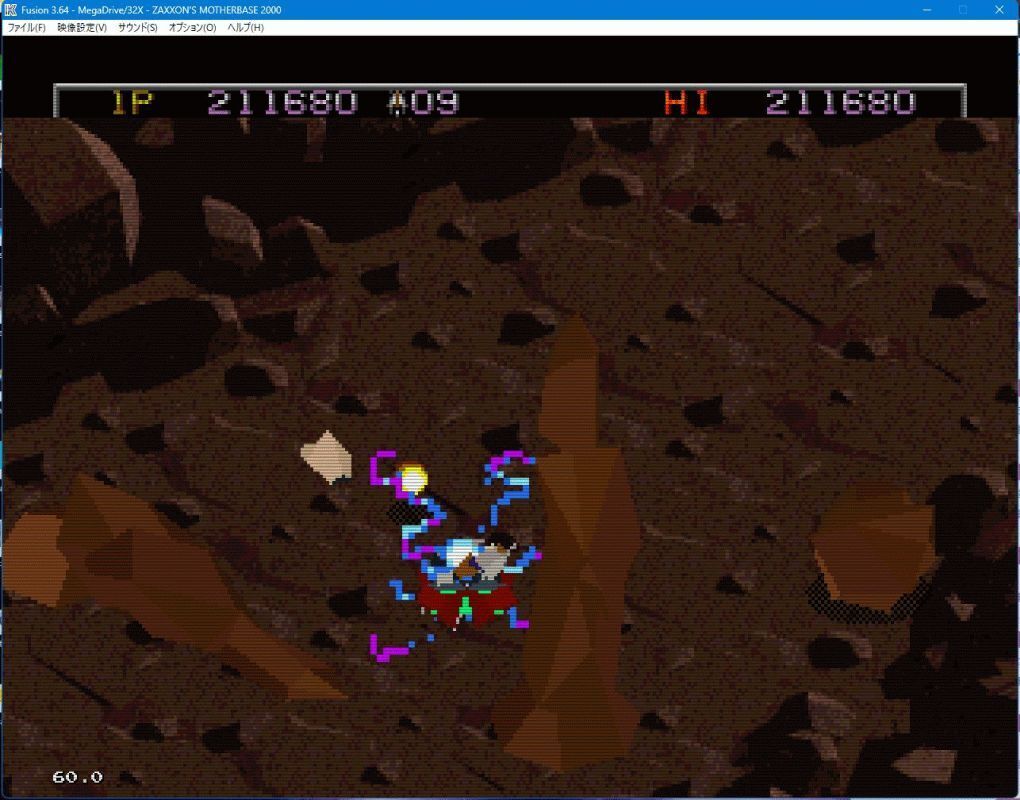Screen dimensions: 1020x800
Task: Open the サウンド(S) menu
Action: click(x=138, y=28)
